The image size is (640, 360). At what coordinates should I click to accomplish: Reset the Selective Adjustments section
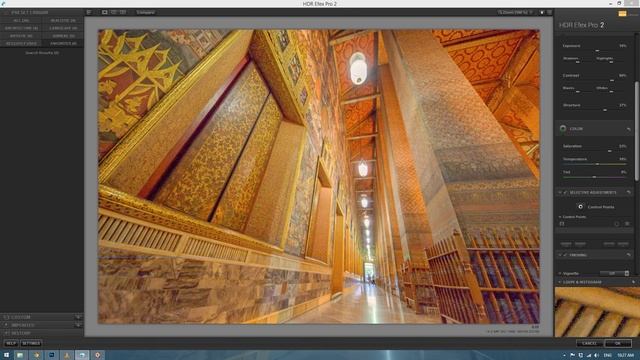click(629, 192)
